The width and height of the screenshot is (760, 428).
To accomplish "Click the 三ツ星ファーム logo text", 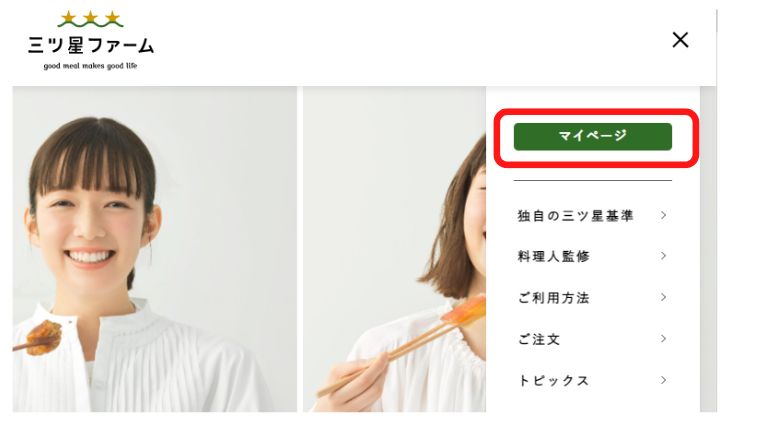I will pyautogui.click(x=91, y=46).
